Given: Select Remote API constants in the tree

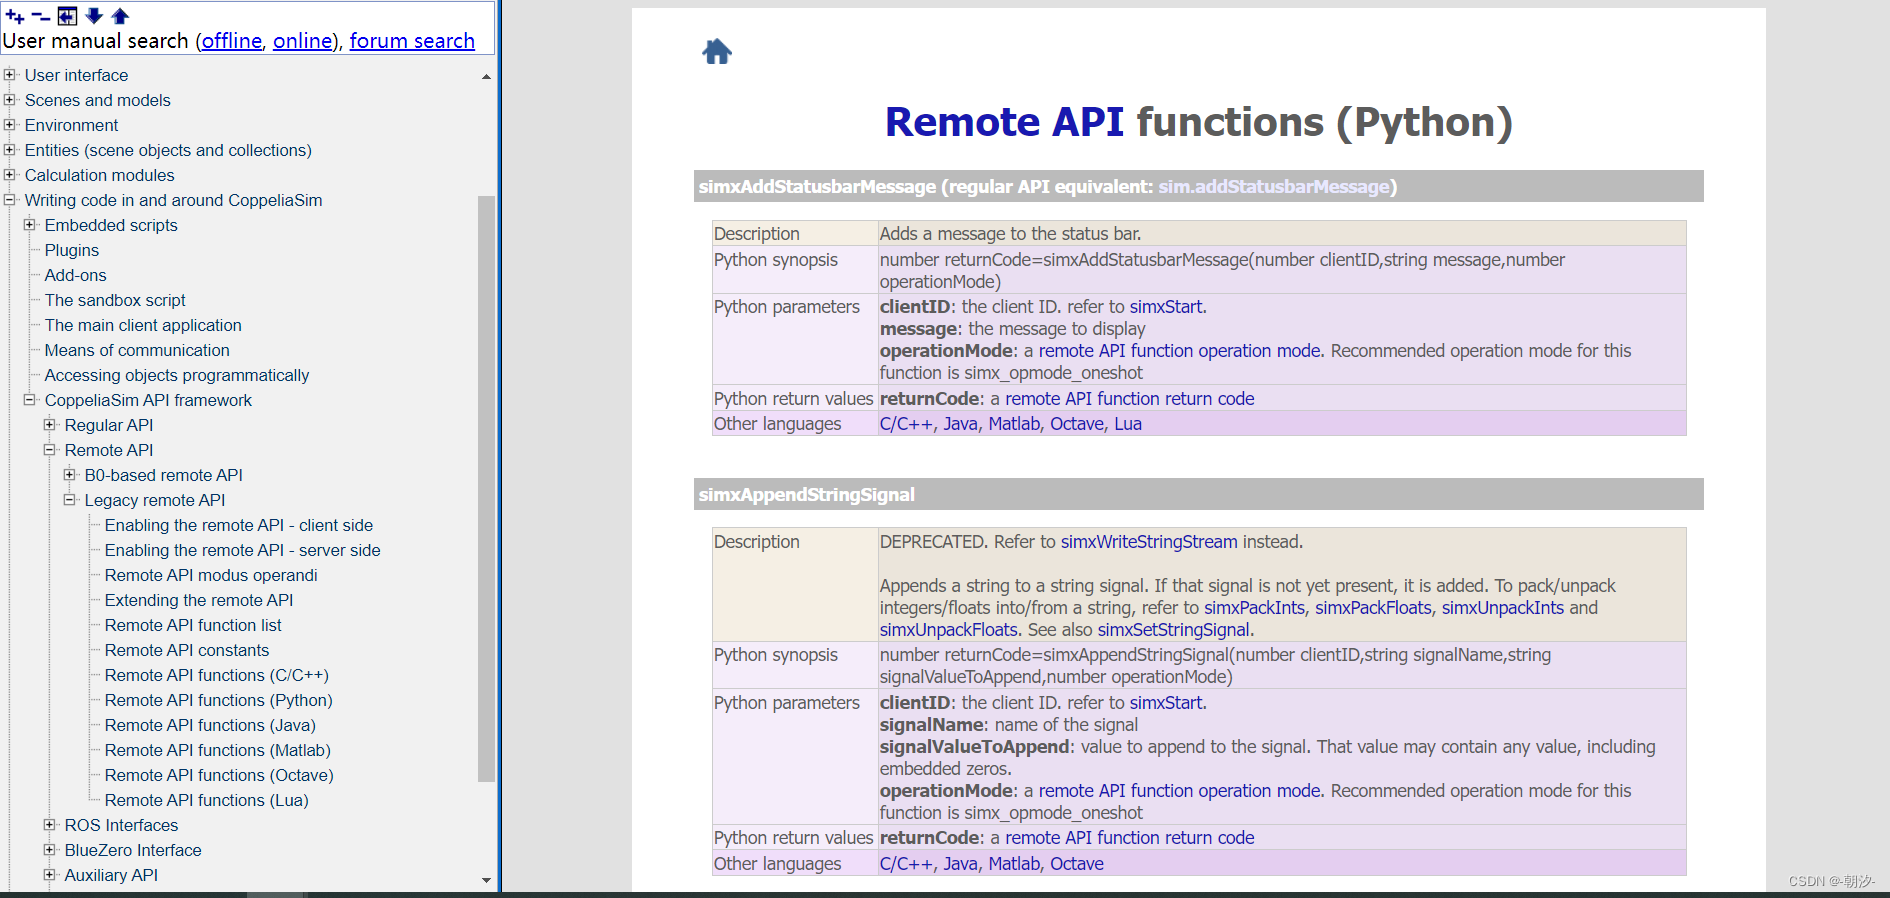Looking at the screenshot, I should [x=186, y=650].
